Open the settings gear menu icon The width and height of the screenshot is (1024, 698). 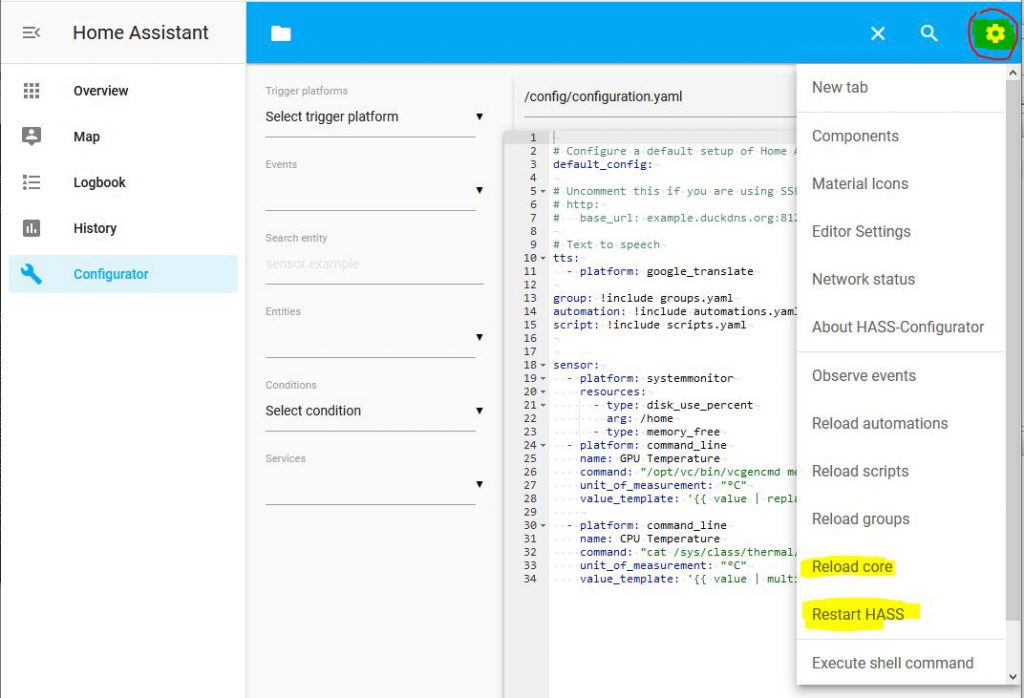pos(995,33)
